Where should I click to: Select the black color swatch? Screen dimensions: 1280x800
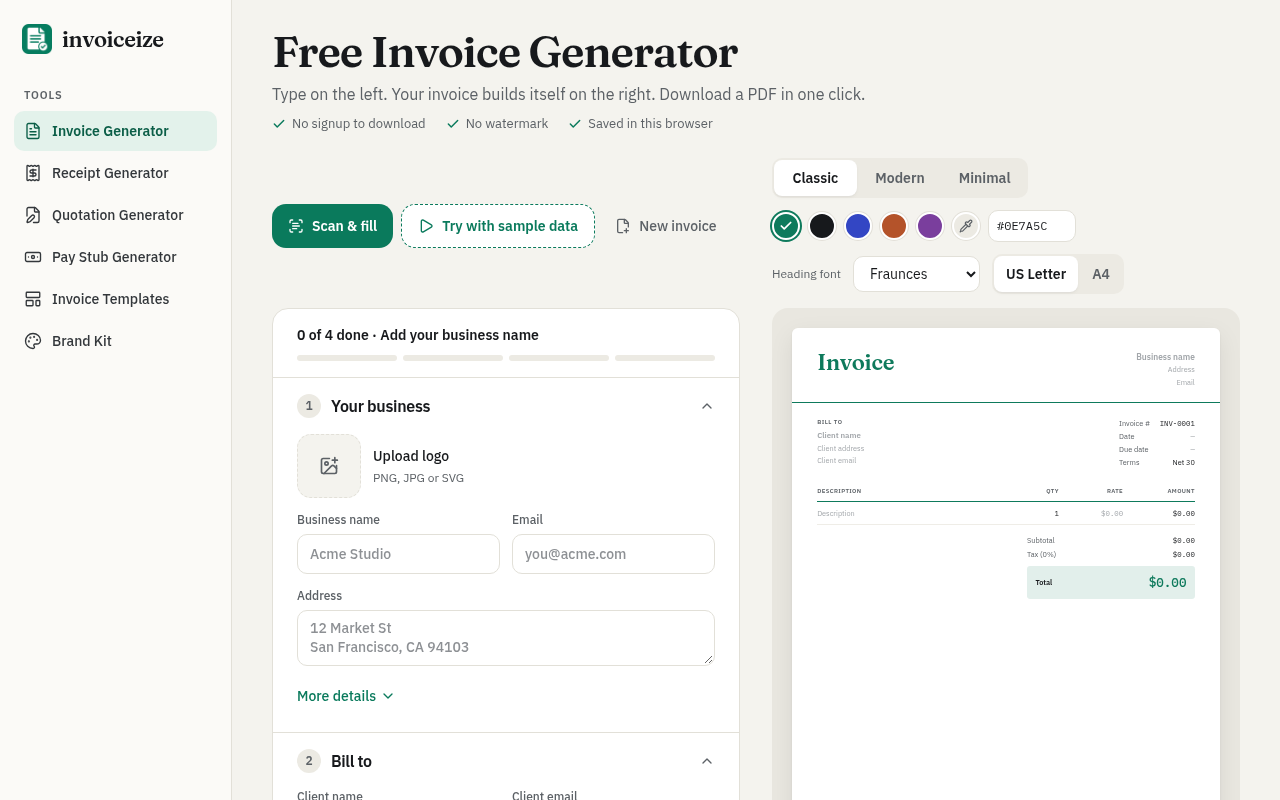click(822, 226)
